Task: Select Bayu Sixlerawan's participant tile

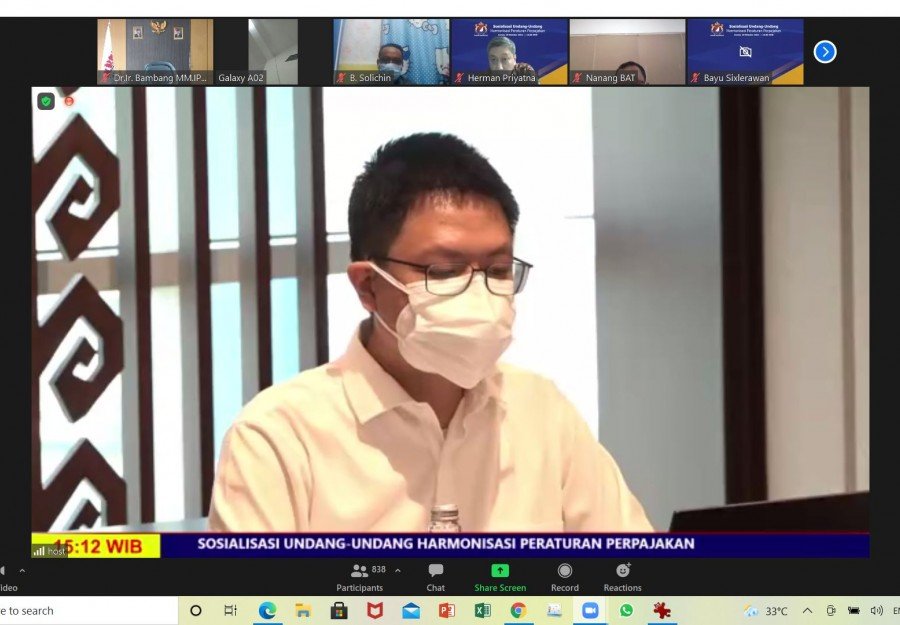Action: tap(746, 52)
